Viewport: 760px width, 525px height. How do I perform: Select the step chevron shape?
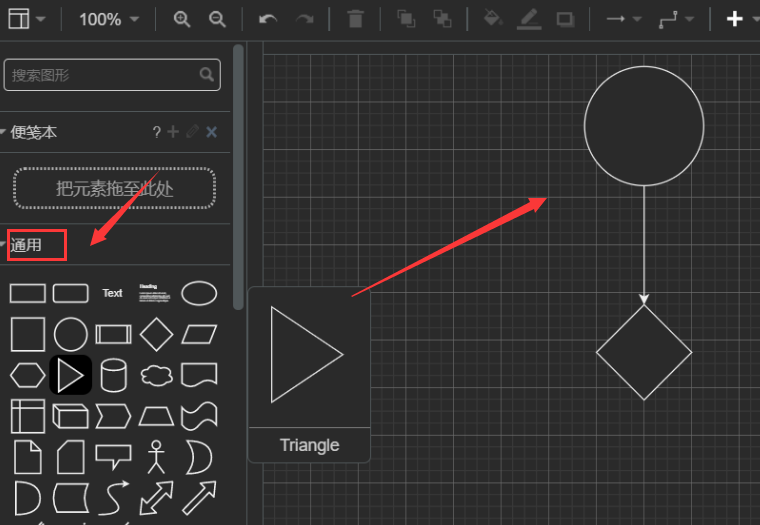tap(113, 416)
